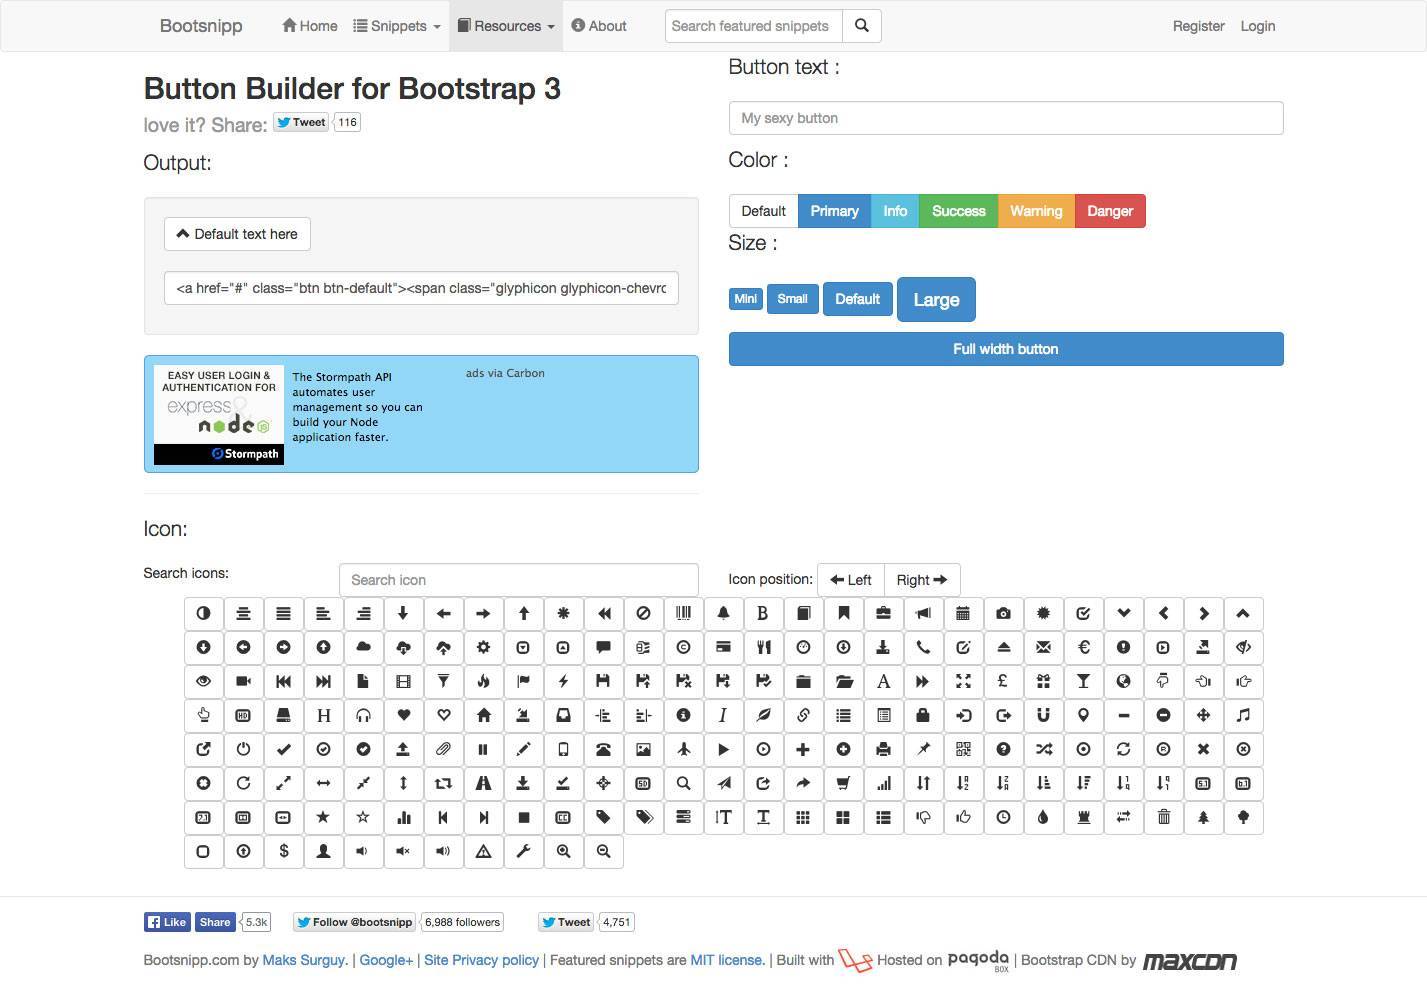Set button size to Large
The width and height of the screenshot is (1427, 986).
[936, 299]
